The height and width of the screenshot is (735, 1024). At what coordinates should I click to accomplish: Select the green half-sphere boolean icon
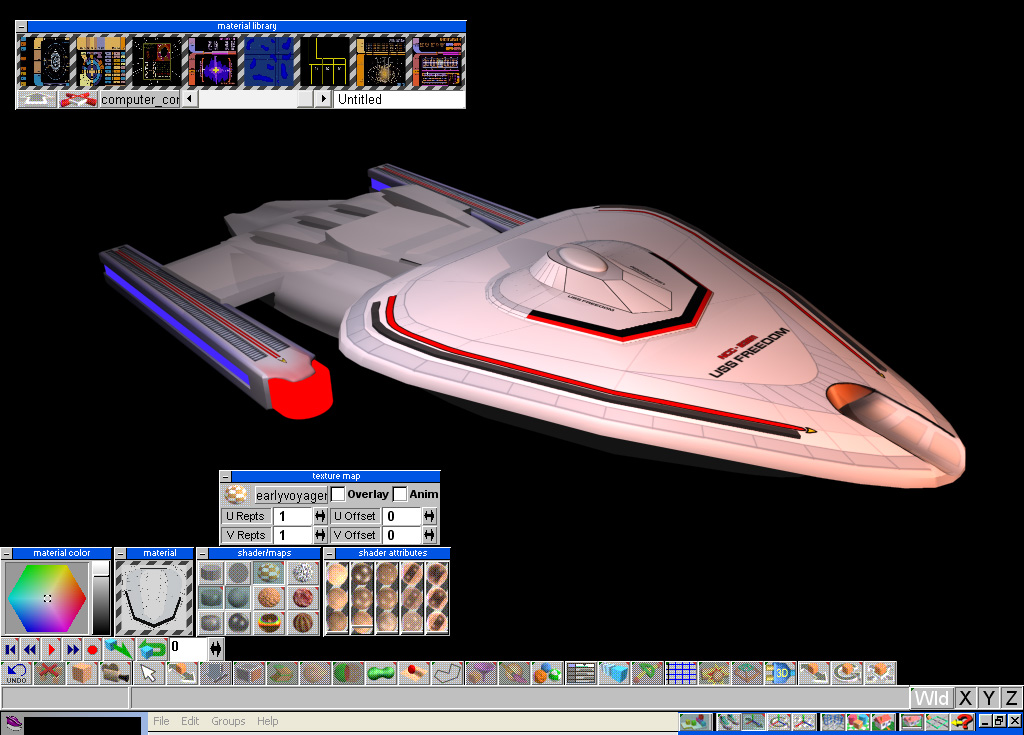[x=349, y=673]
